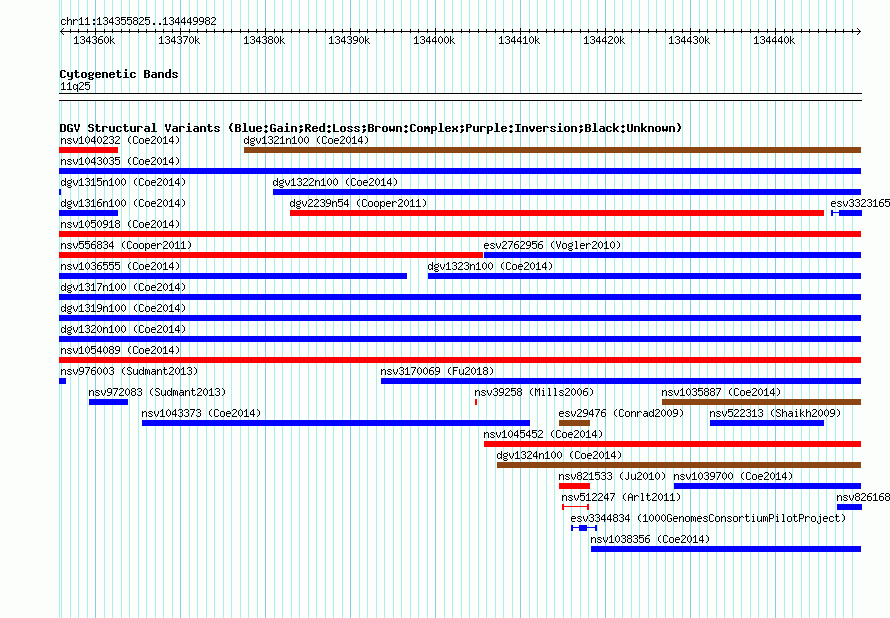
Task: Select the nsv3170069 (Fu2018) blue bar
Action: click(621, 381)
